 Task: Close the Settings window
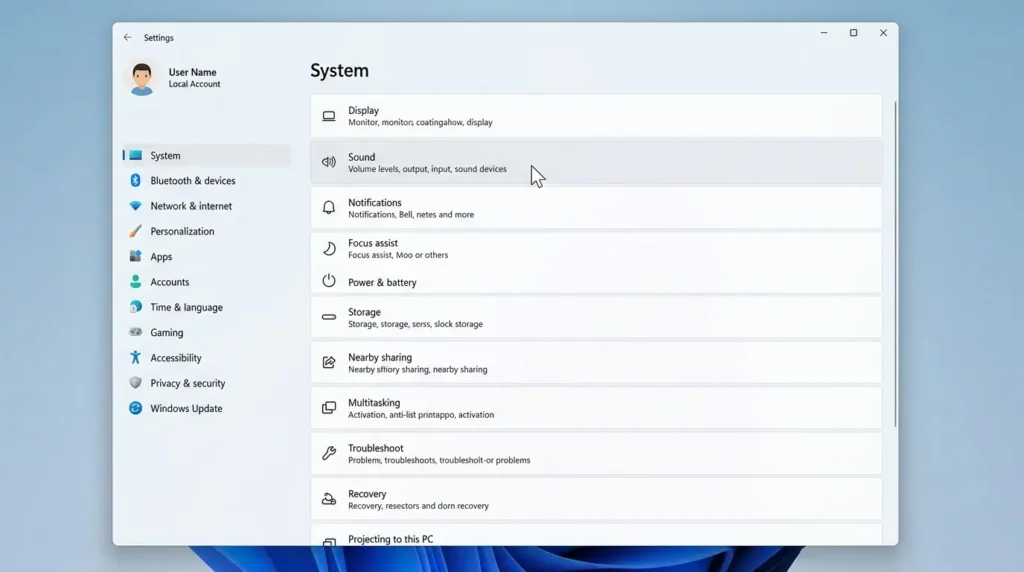pyautogui.click(x=883, y=33)
